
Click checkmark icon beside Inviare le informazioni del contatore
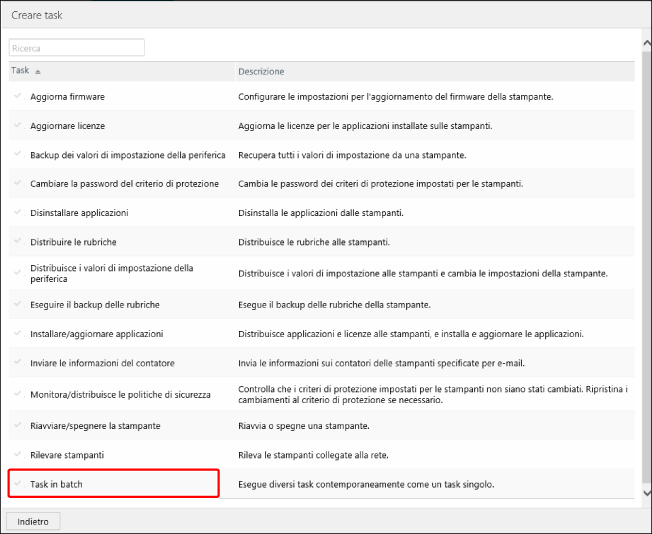(x=17, y=361)
